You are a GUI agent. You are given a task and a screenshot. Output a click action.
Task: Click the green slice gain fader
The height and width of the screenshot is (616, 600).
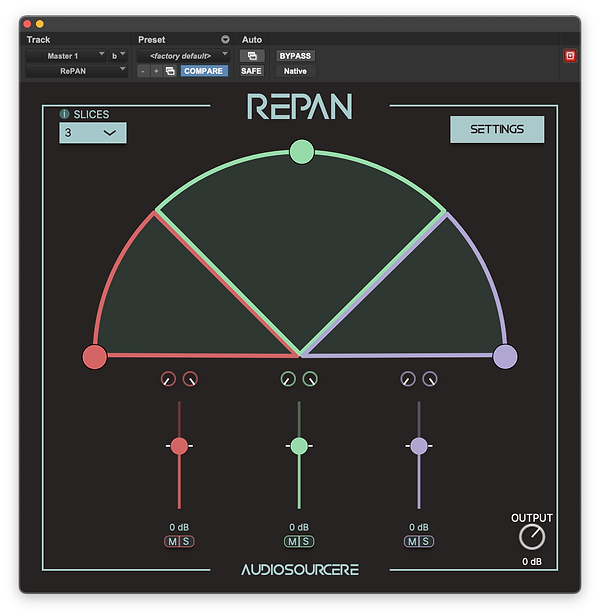[x=299, y=446]
